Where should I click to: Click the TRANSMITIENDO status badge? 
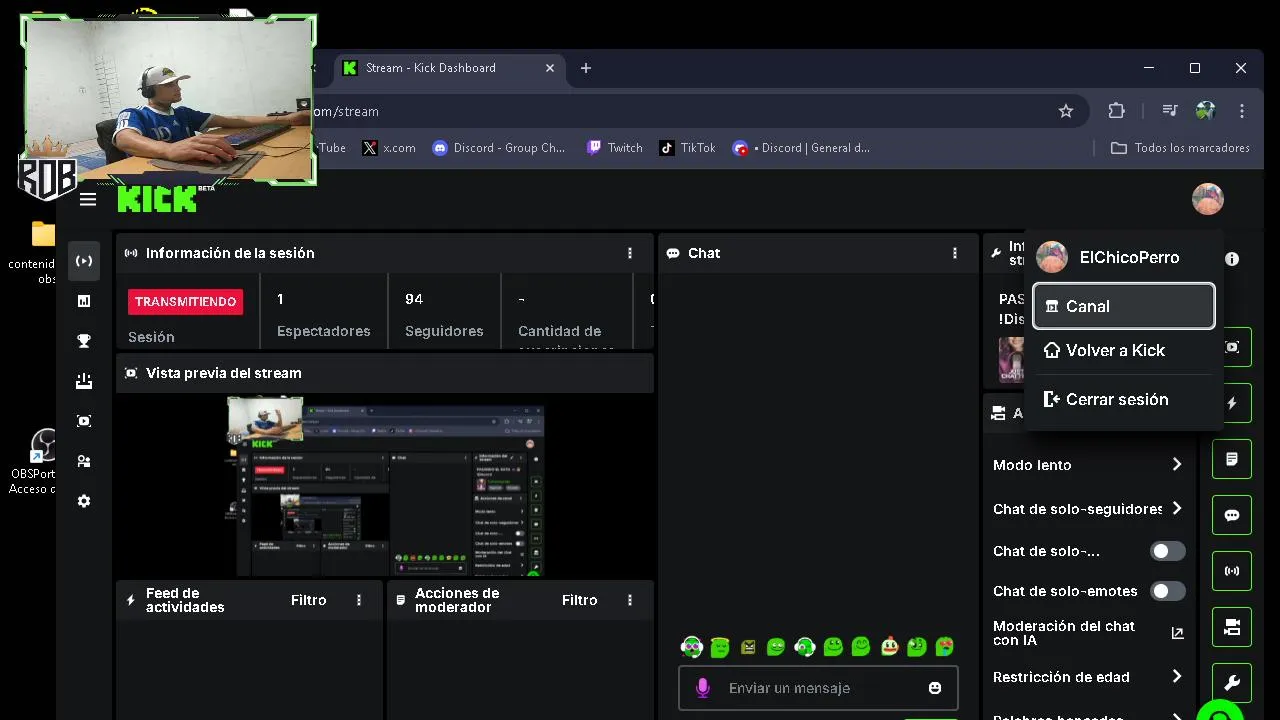click(185, 301)
